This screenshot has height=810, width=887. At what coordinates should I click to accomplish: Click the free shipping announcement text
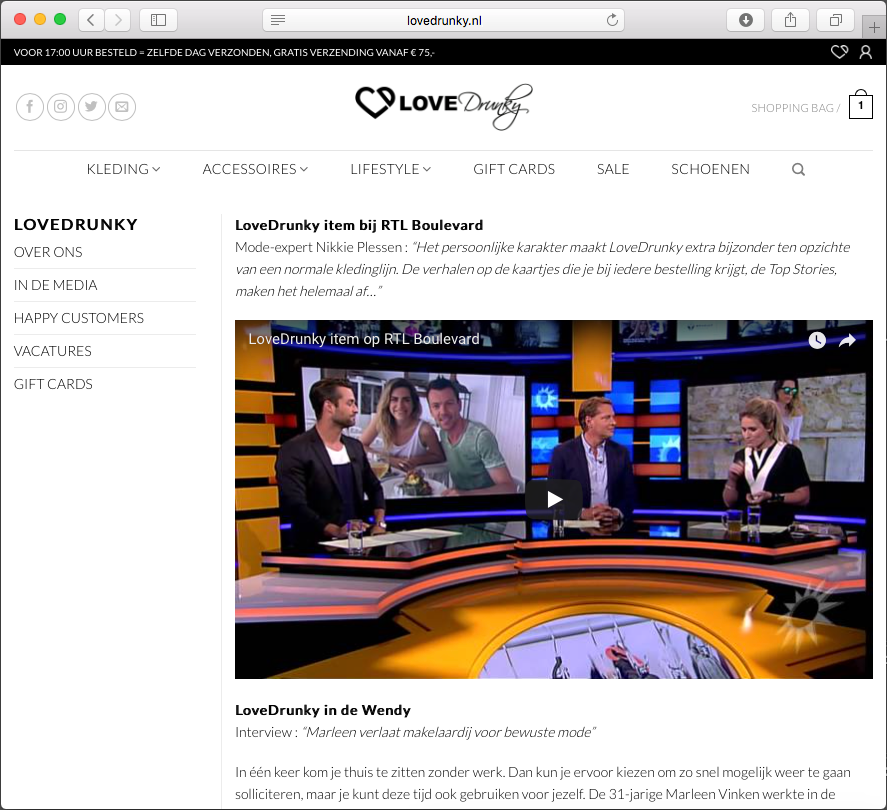click(224, 53)
